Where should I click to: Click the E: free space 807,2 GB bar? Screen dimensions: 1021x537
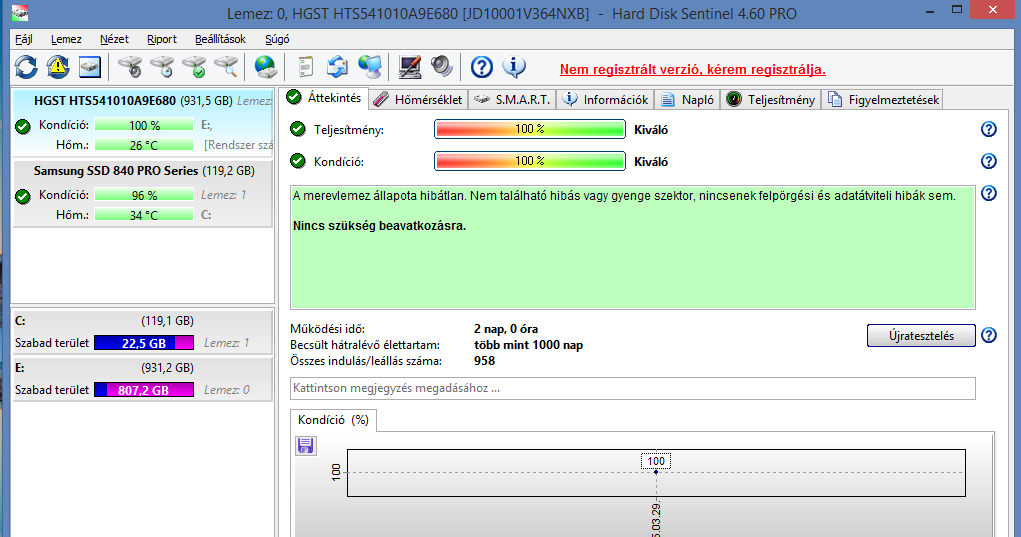[x=144, y=390]
